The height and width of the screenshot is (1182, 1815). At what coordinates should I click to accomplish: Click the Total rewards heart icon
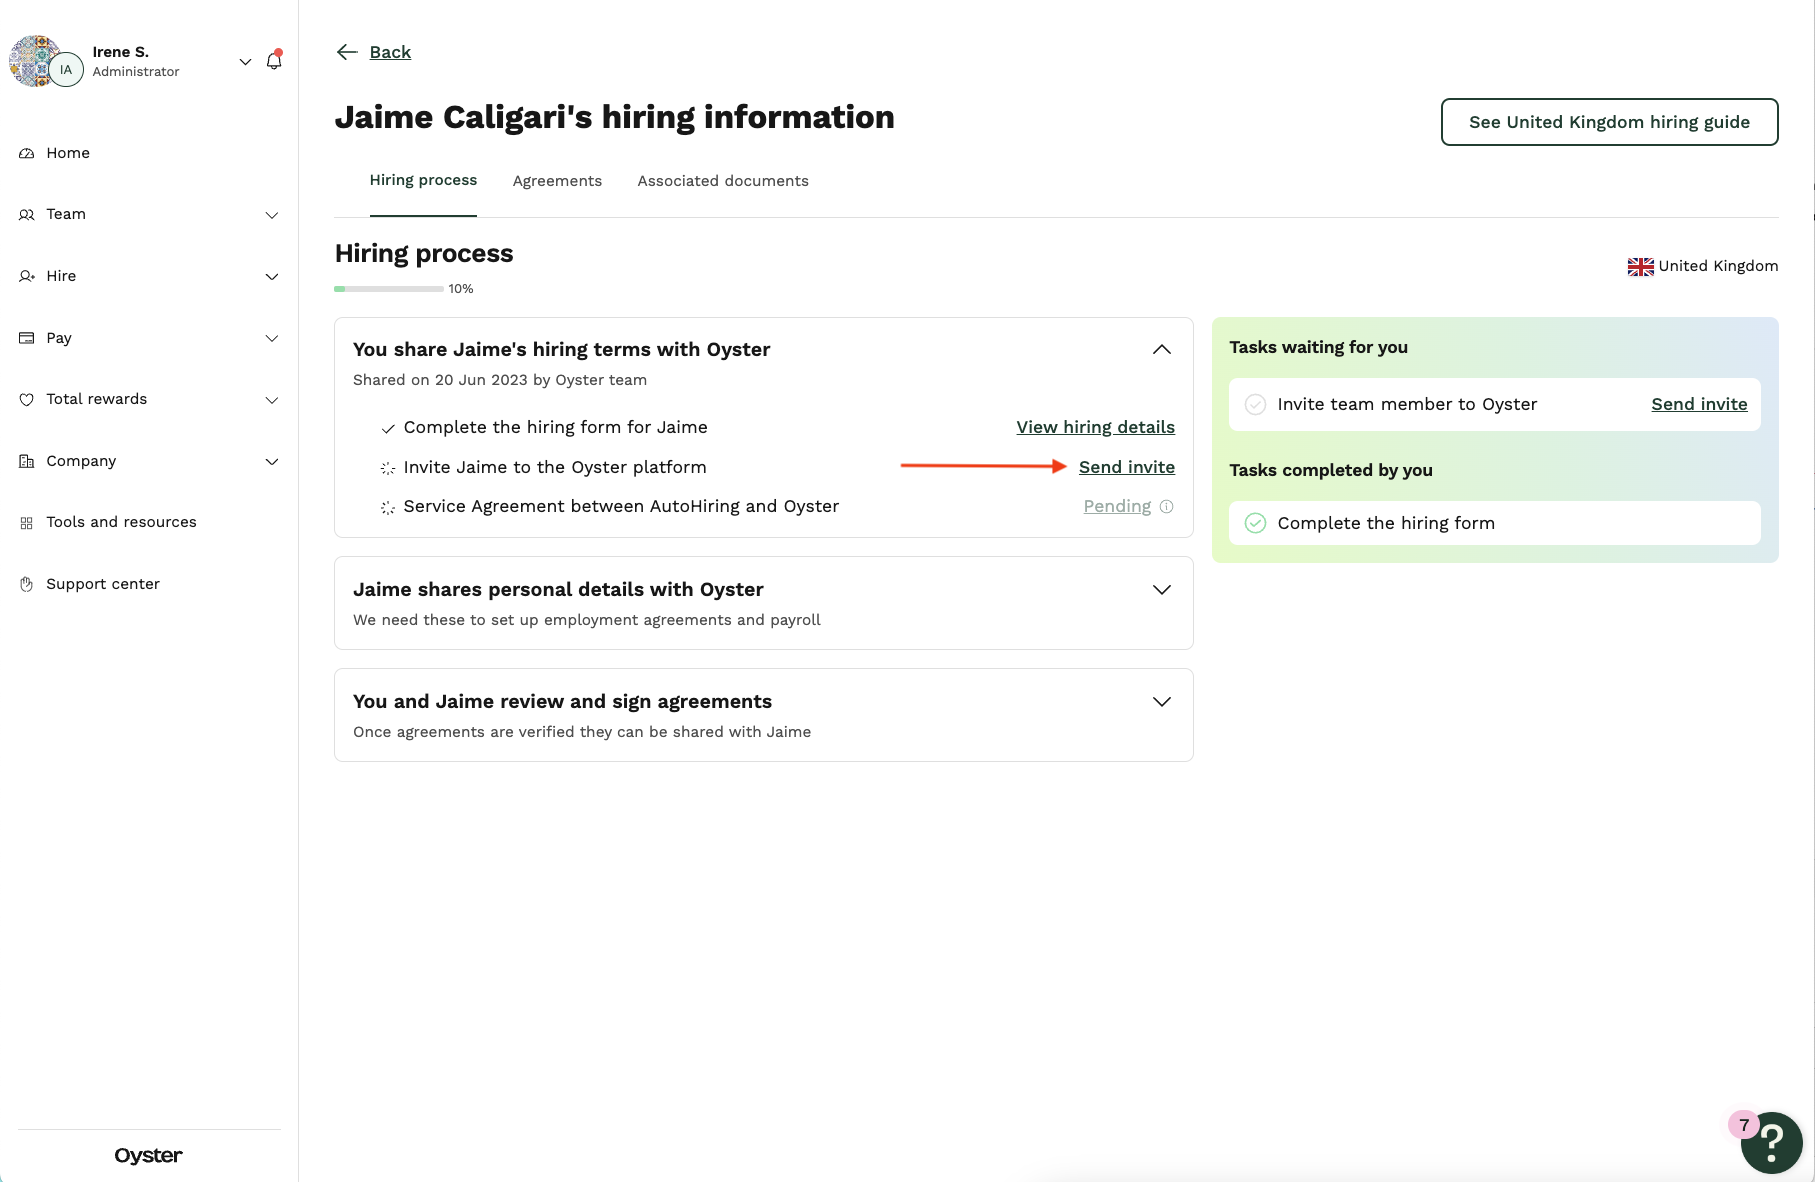pos(27,400)
